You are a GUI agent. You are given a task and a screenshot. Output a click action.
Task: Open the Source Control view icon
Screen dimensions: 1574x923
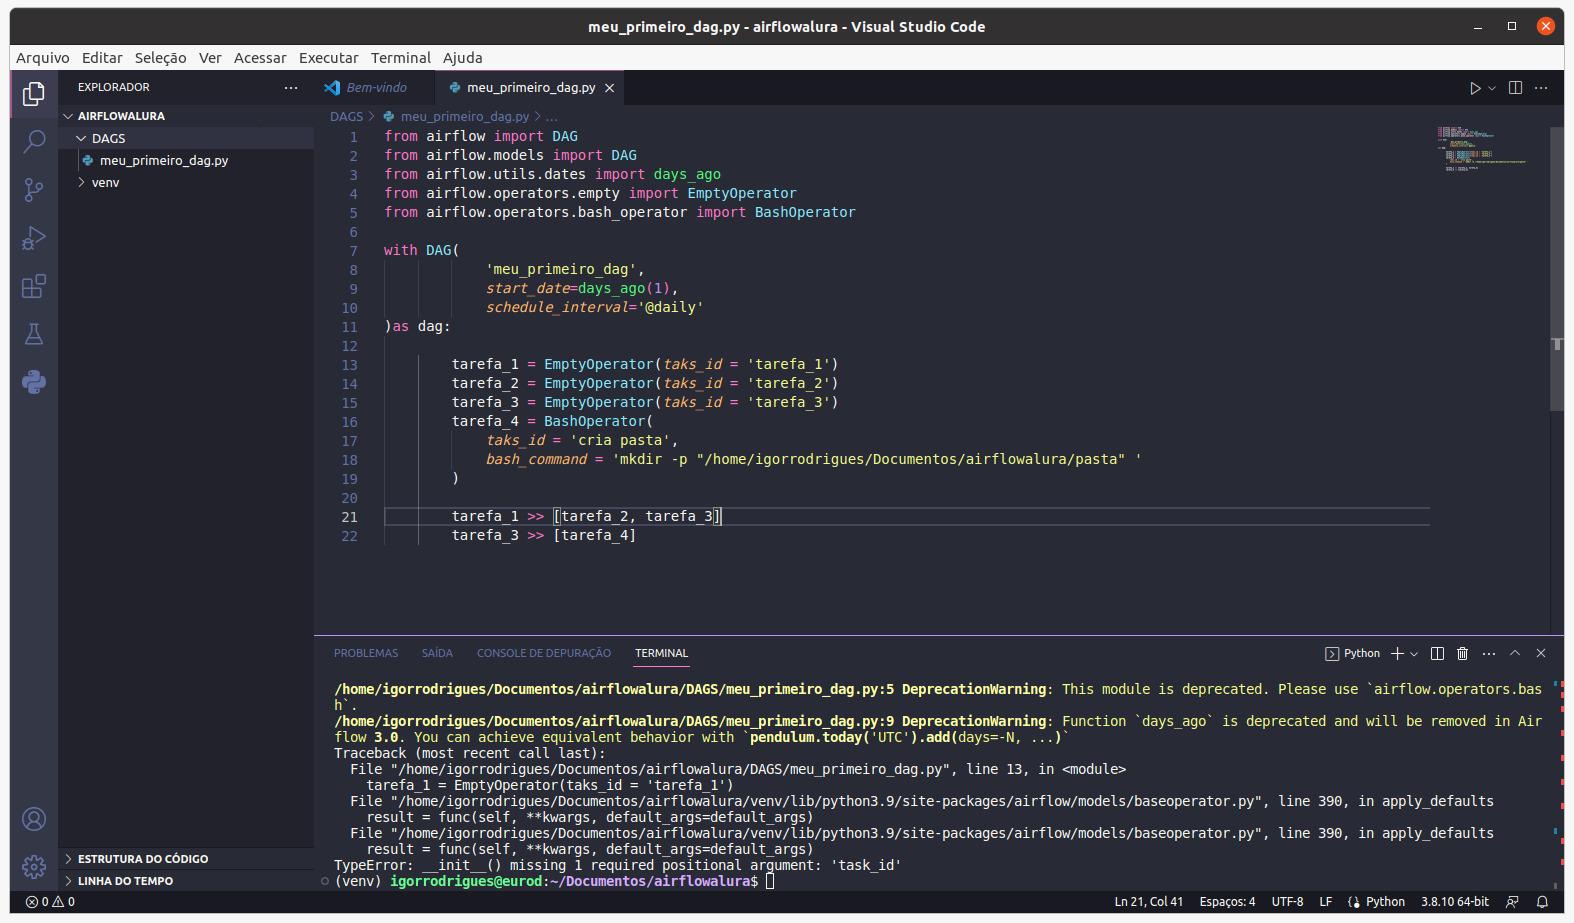34,189
